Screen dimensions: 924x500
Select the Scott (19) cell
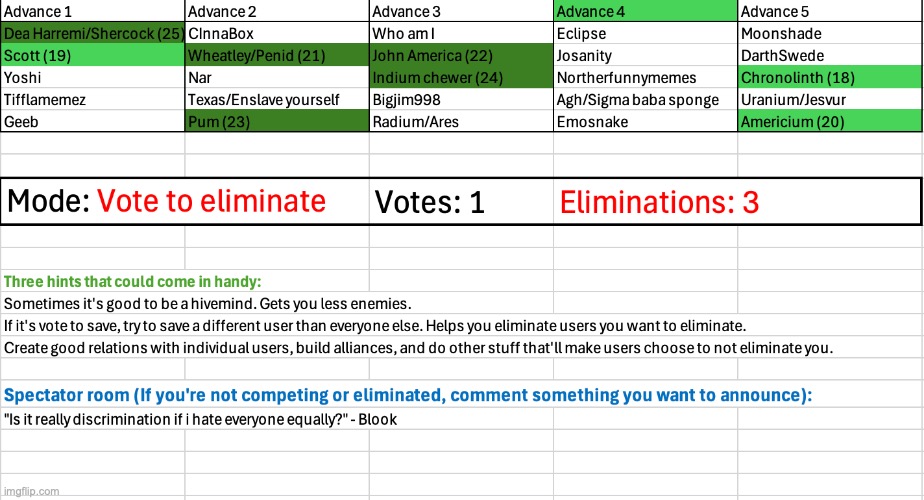92,56
